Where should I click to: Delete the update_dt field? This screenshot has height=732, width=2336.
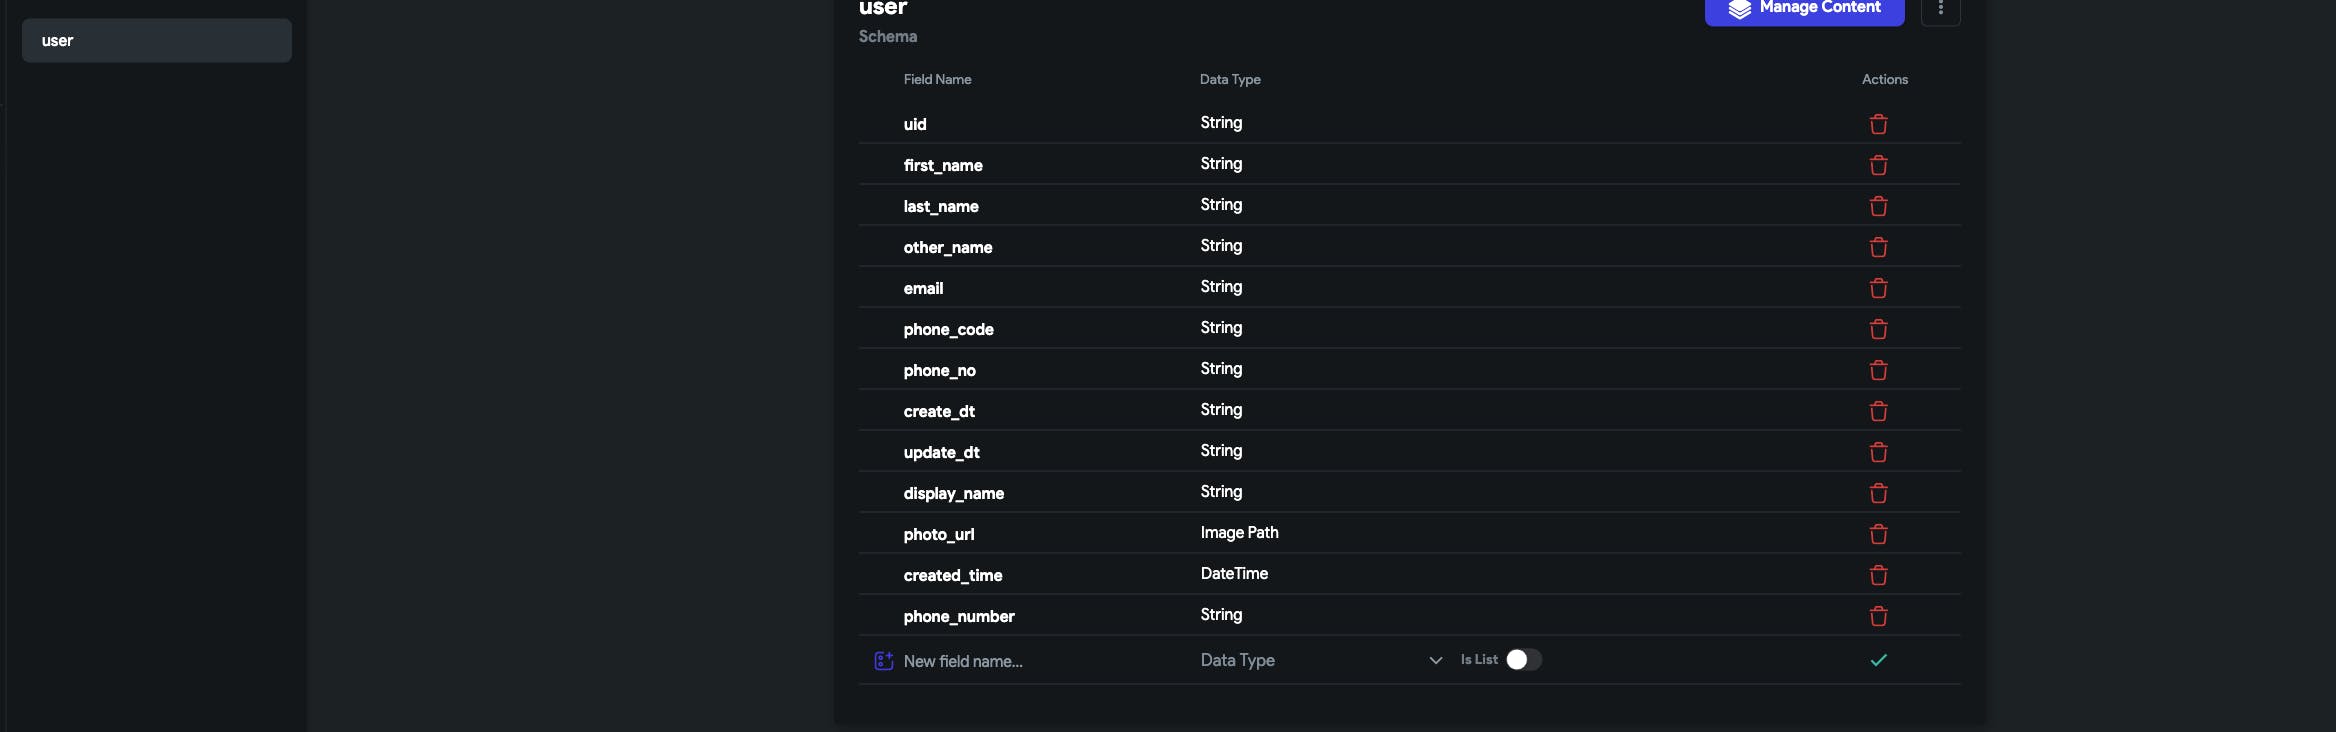tap(1878, 452)
